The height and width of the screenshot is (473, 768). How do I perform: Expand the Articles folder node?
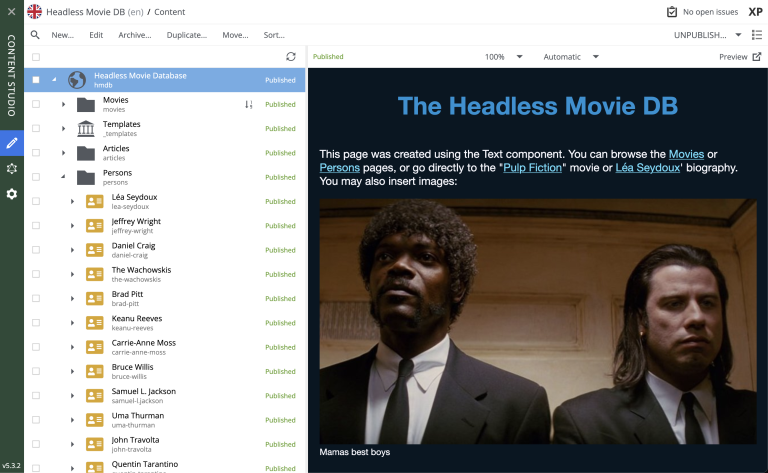pos(63,153)
